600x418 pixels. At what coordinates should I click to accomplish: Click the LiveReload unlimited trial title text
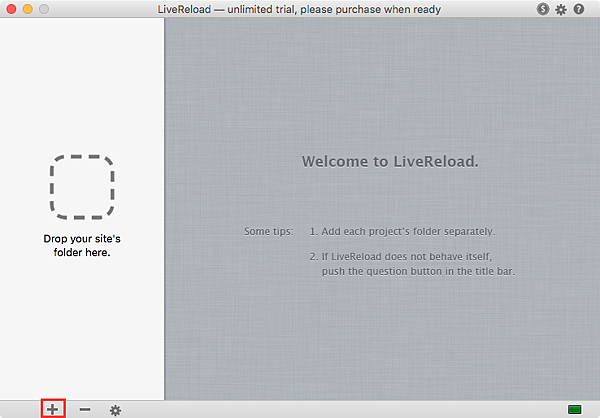click(x=299, y=9)
